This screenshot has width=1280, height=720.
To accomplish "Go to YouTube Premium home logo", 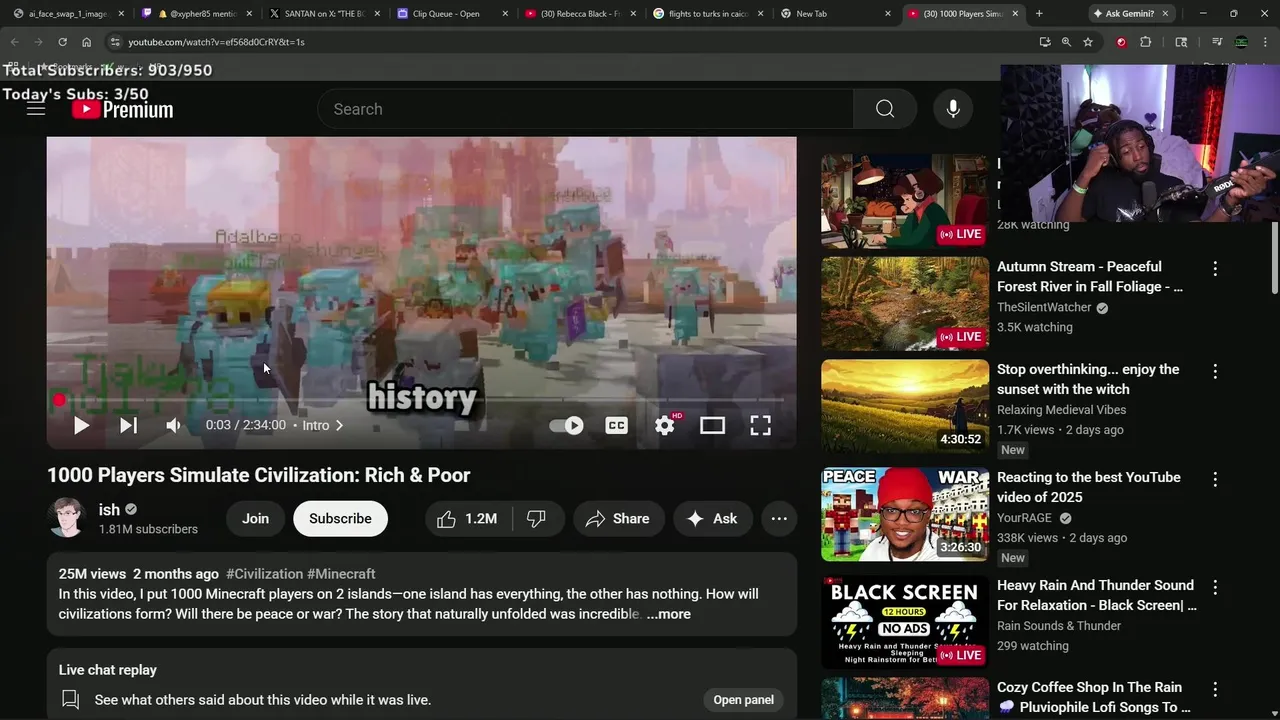I will [x=123, y=110].
